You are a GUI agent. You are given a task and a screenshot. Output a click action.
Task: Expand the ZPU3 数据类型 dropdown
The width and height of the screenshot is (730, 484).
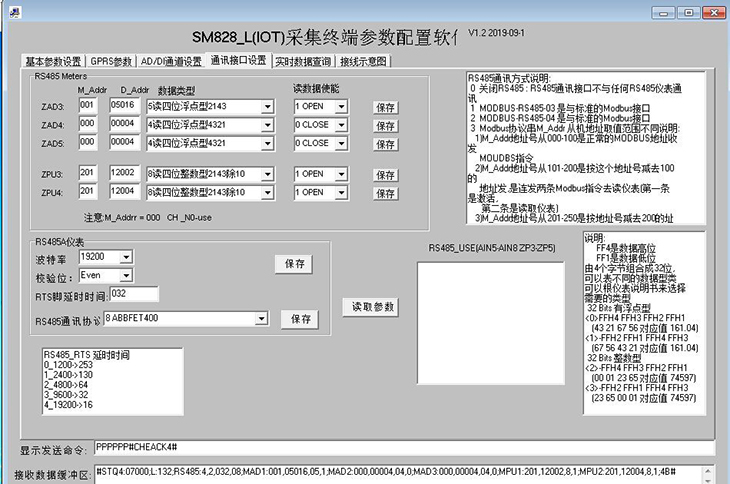[267, 173]
